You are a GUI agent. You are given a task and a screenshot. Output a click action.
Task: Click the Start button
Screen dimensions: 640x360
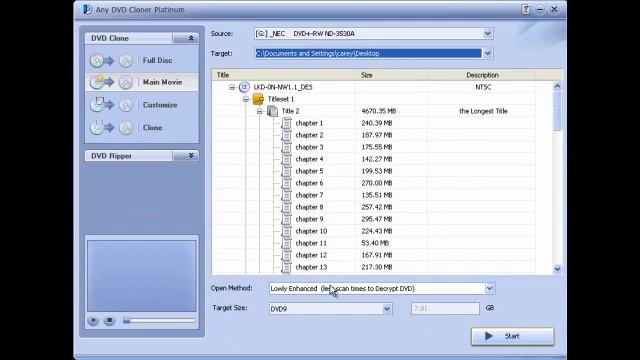tap(513, 336)
